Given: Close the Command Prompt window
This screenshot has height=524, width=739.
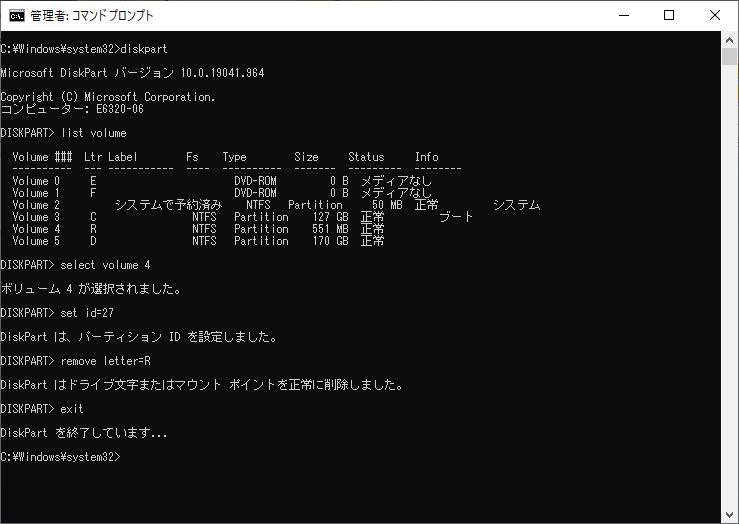Looking at the screenshot, I should tap(714, 16).
